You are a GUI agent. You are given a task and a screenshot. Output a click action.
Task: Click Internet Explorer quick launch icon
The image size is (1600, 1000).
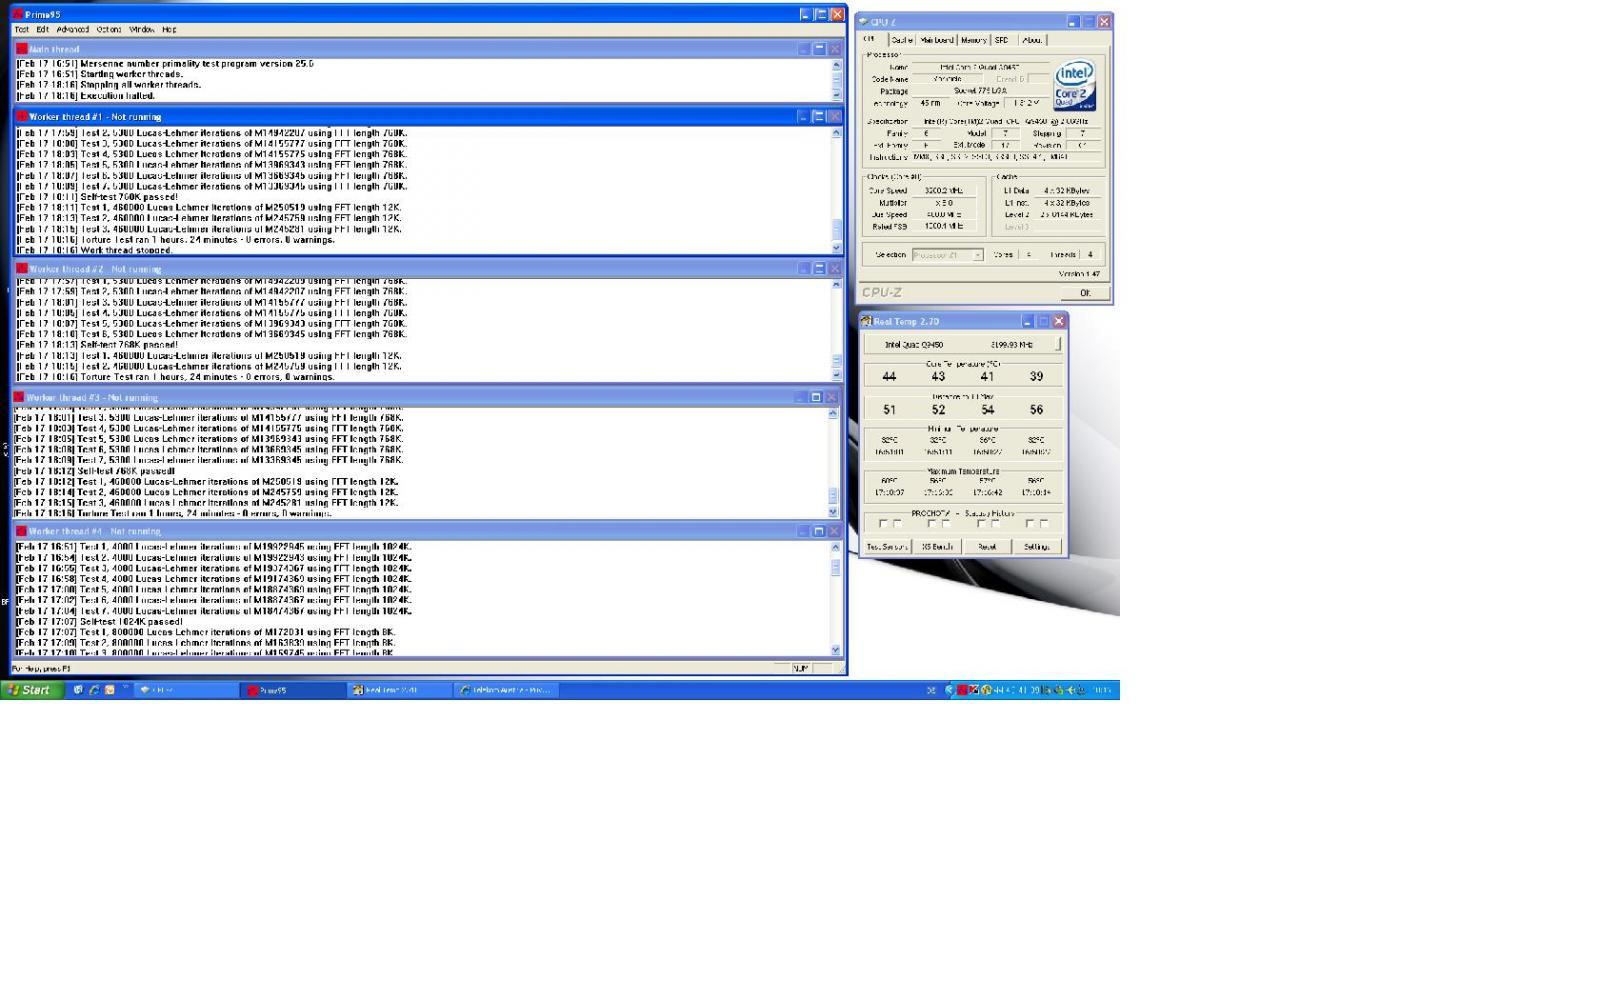[94, 690]
